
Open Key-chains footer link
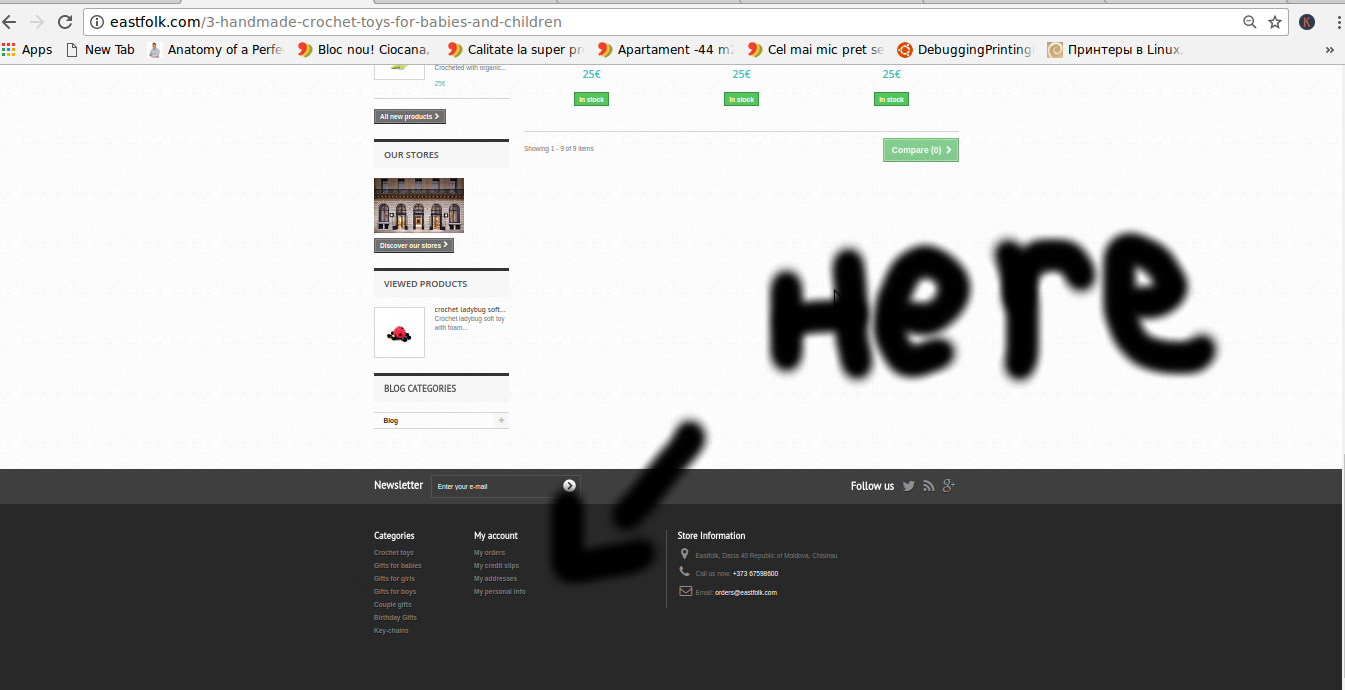point(391,631)
